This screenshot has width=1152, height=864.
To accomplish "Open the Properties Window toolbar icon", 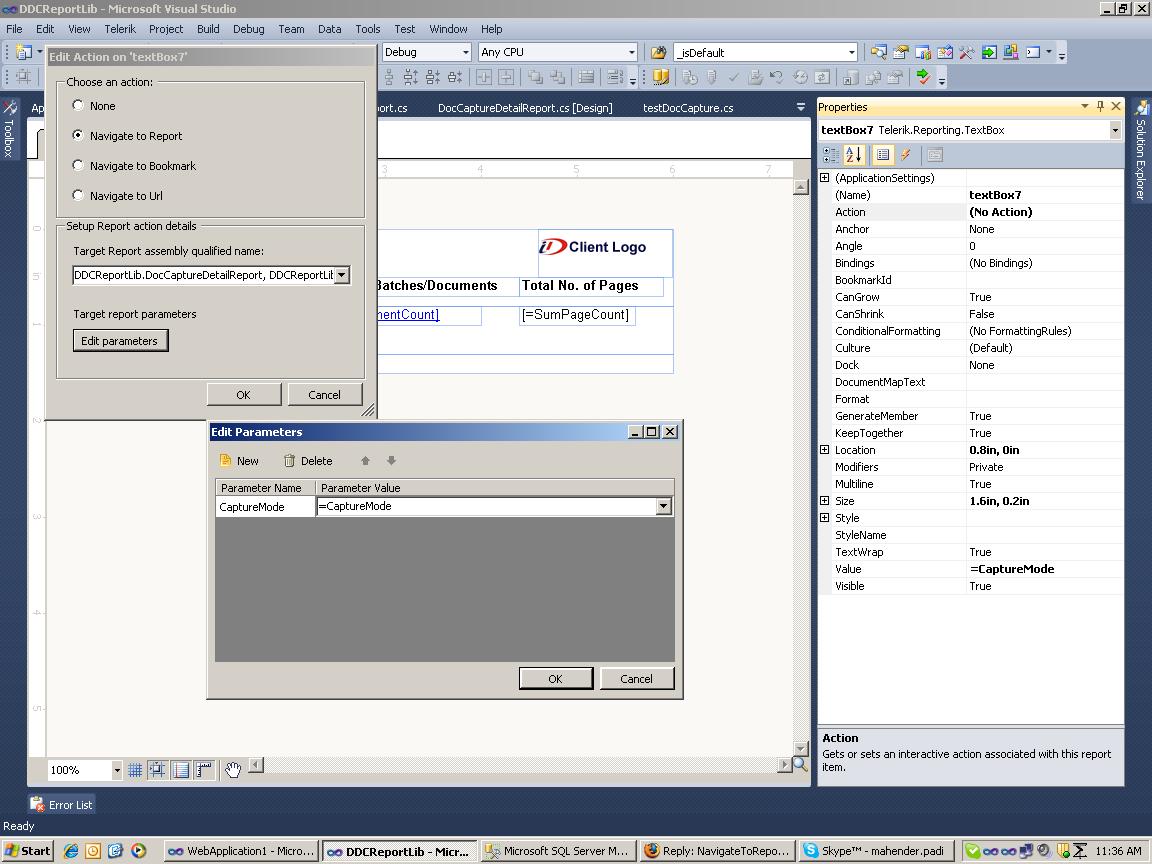I will point(901,52).
